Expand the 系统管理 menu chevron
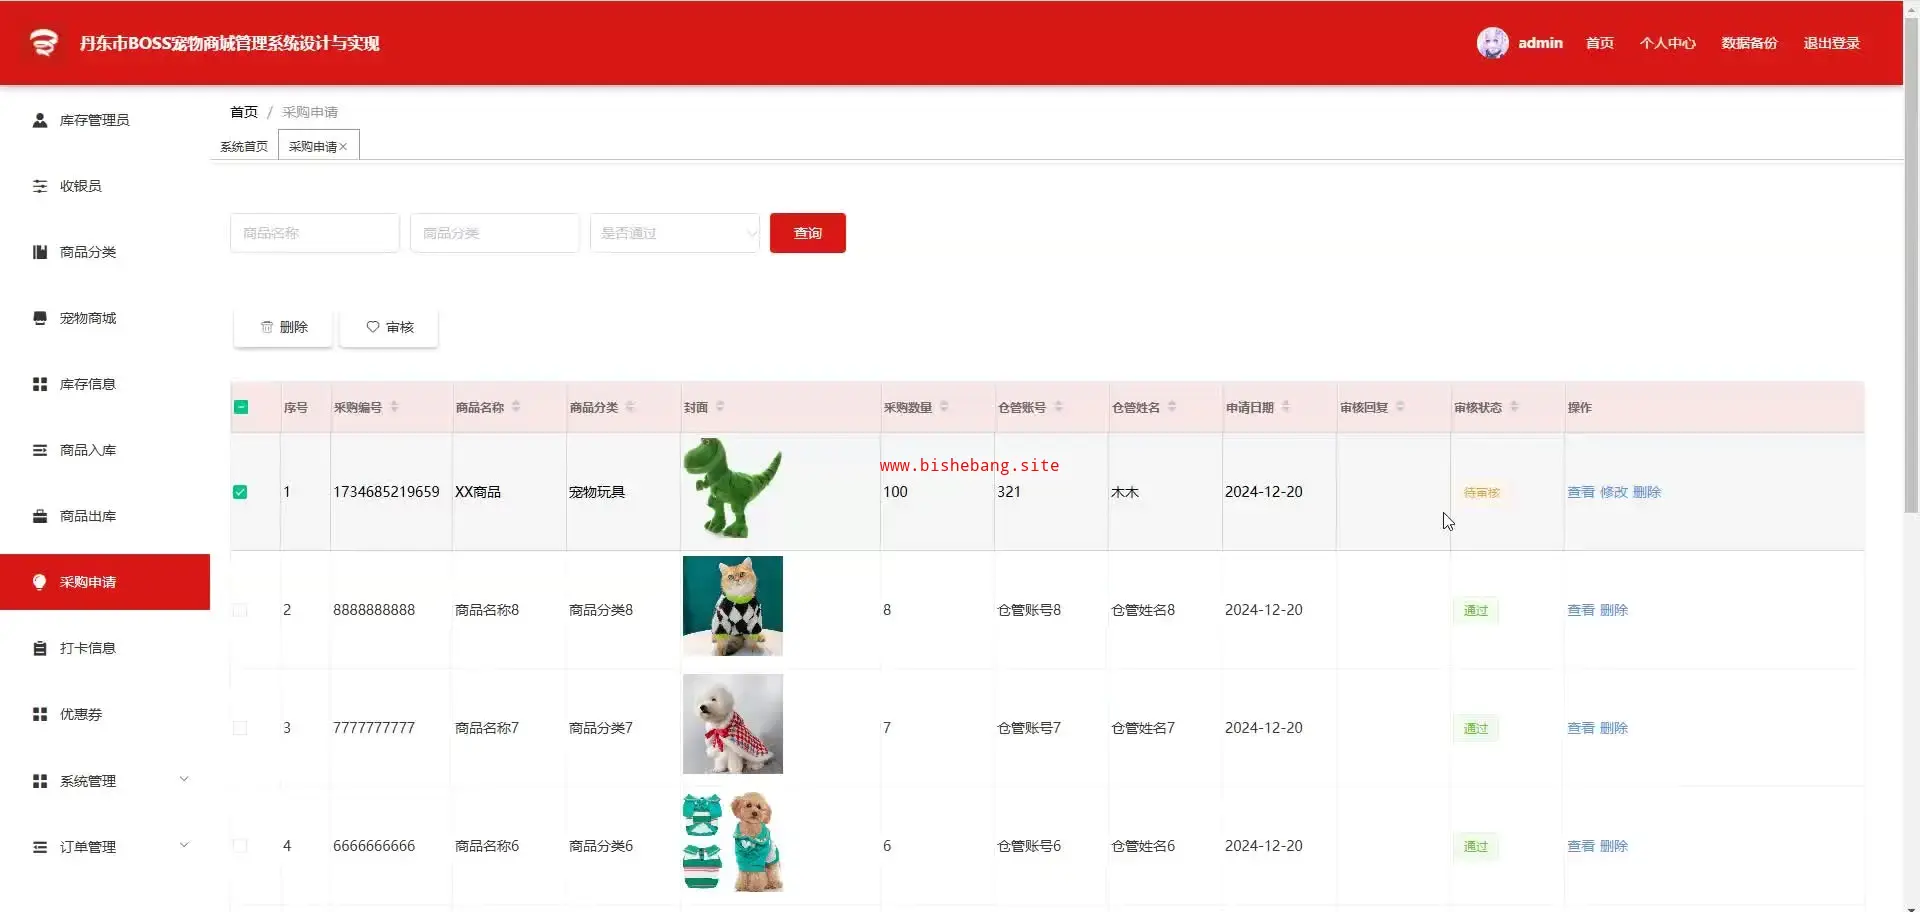The width and height of the screenshot is (1920, 912). [184, 780]
